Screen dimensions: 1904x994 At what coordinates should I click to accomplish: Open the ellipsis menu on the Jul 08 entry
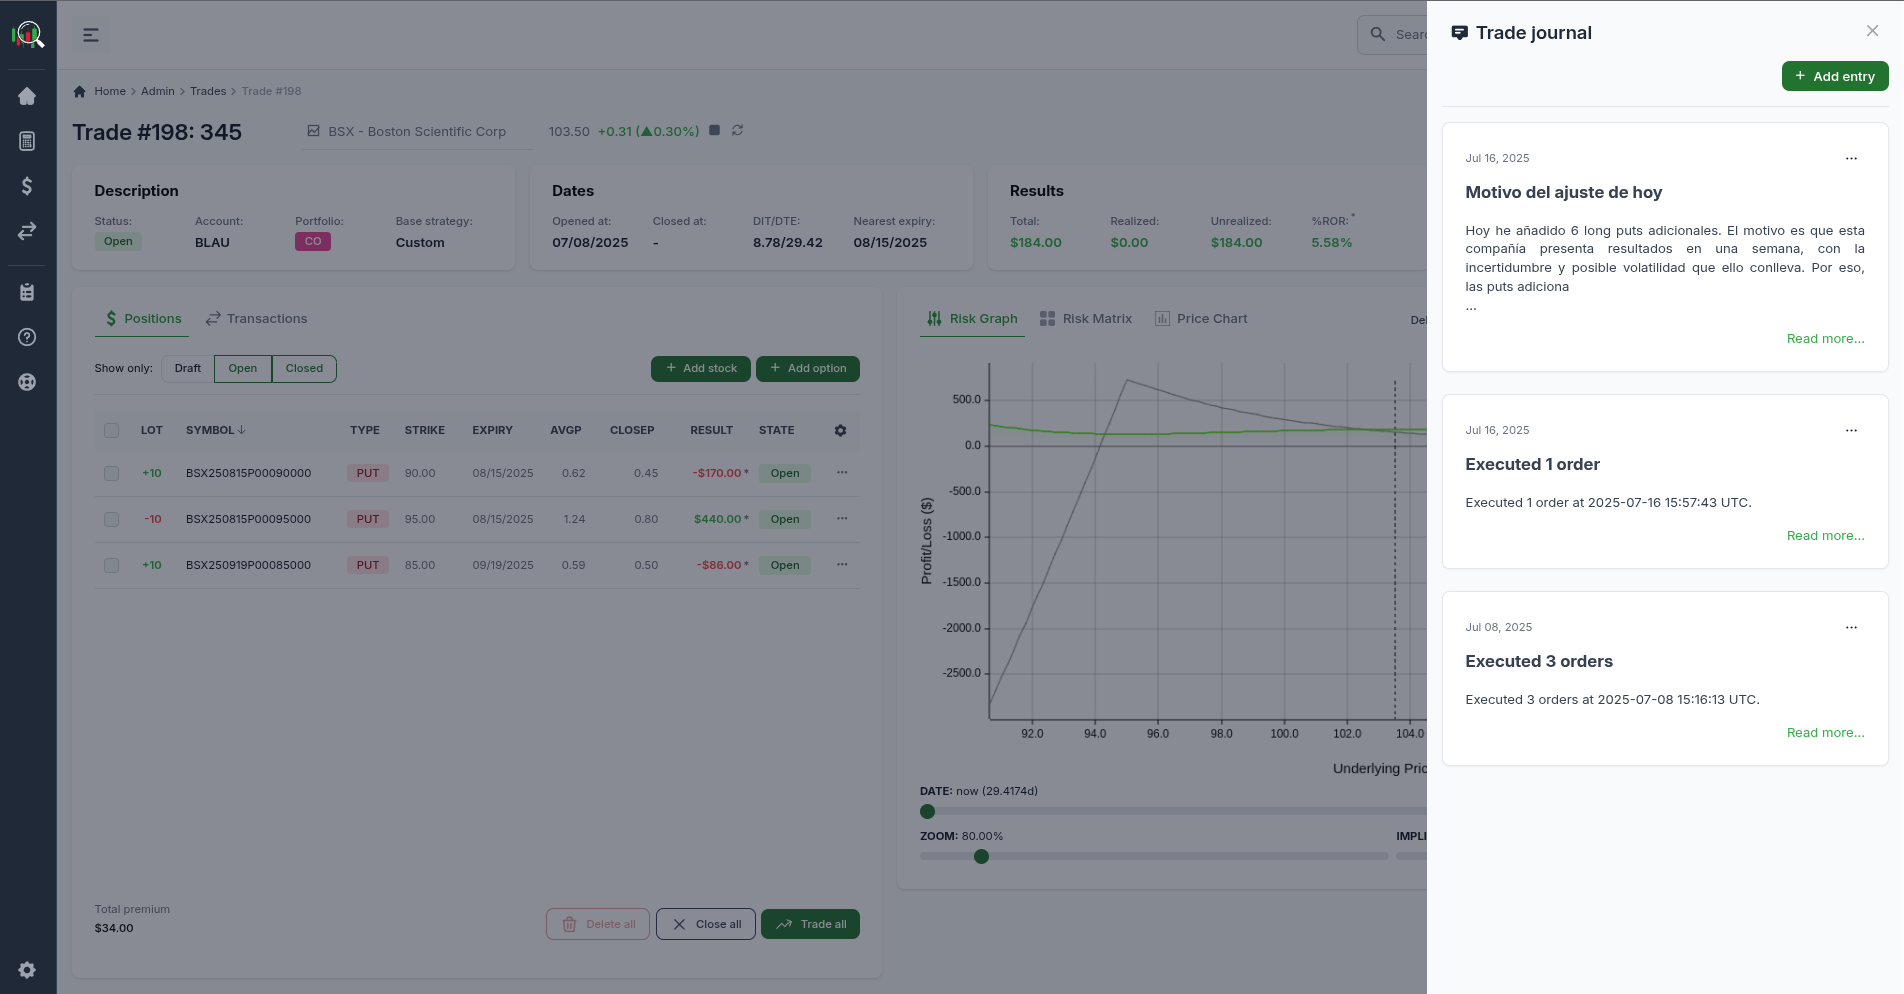(1851, 627)
